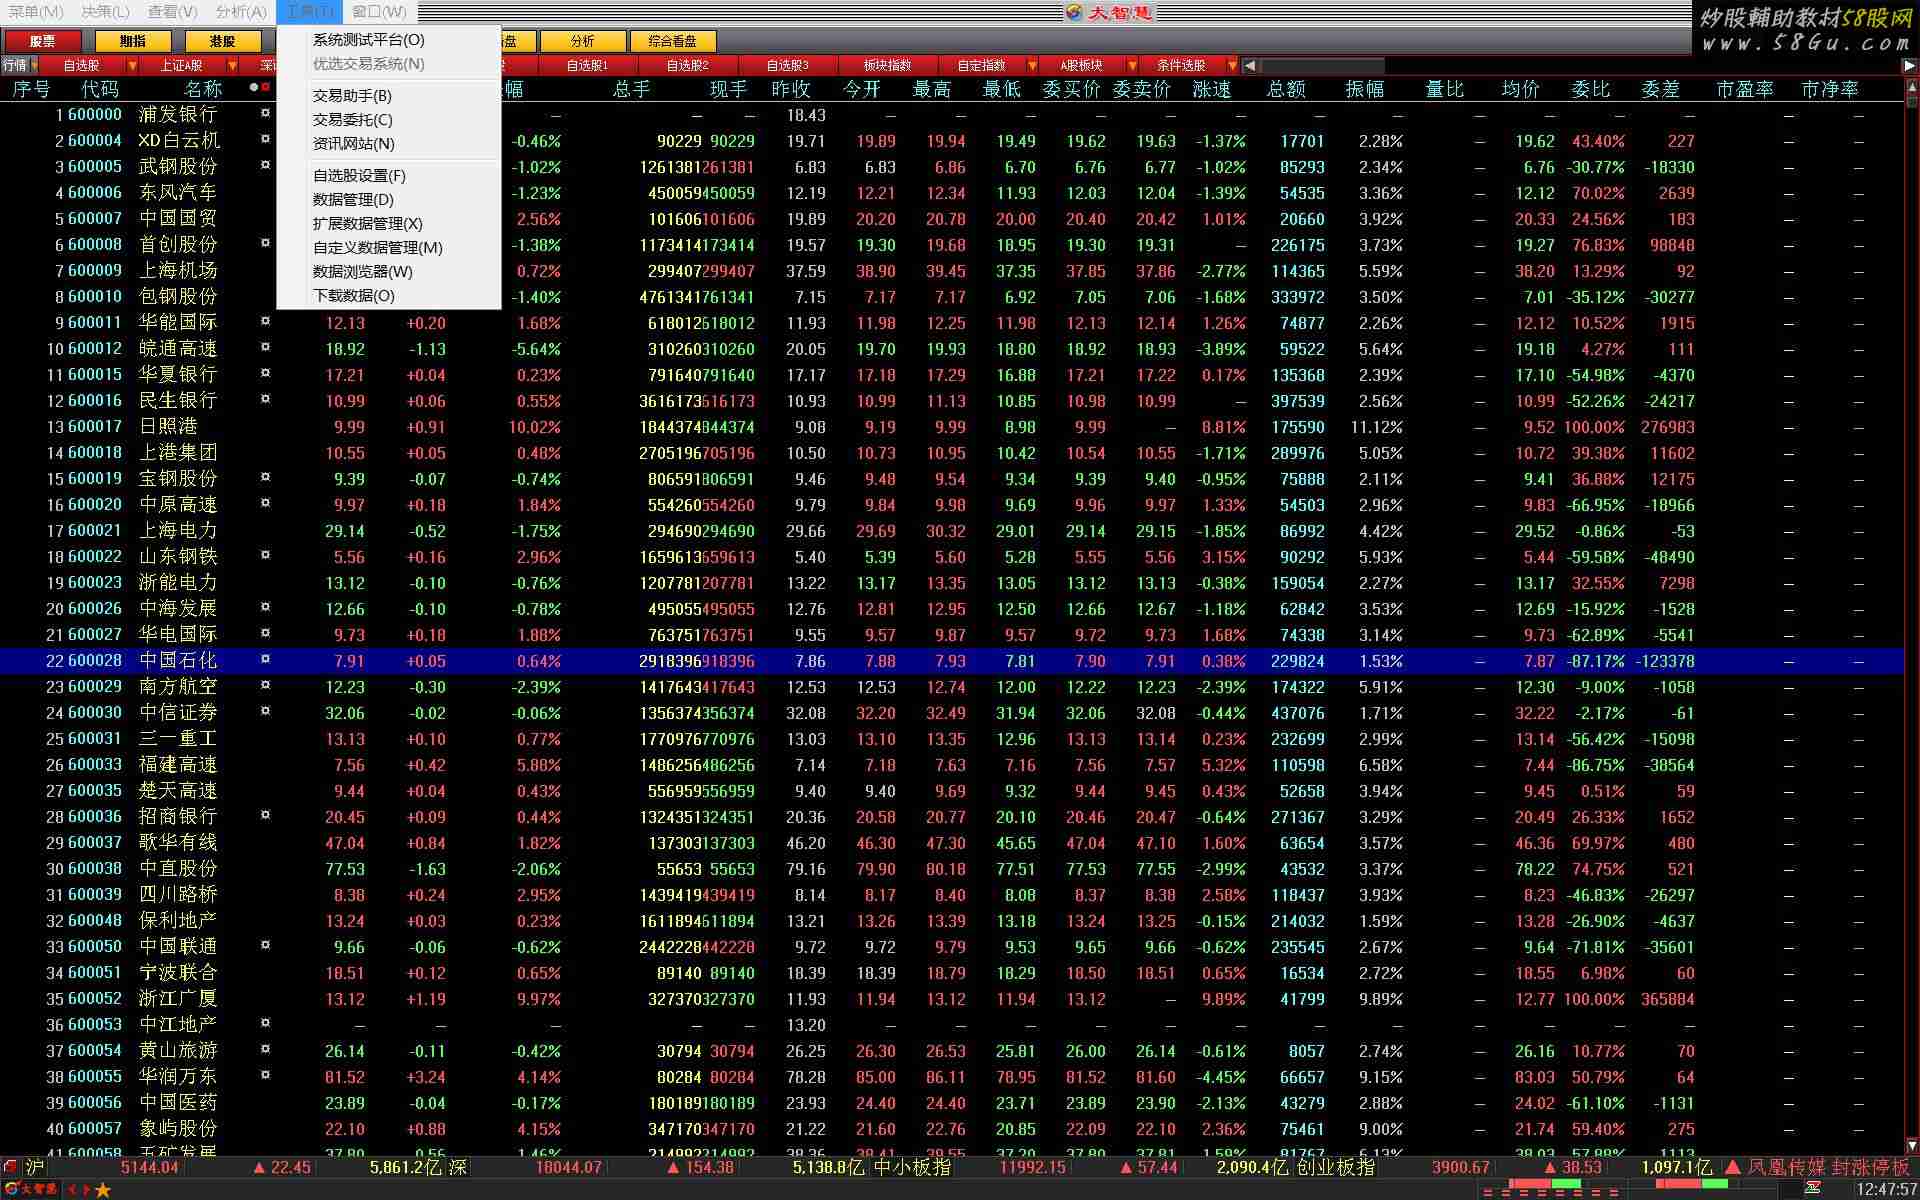Click the marker icon on 华能国际 row
The image size is (1920, 1200).
click(x=265, y=321)
